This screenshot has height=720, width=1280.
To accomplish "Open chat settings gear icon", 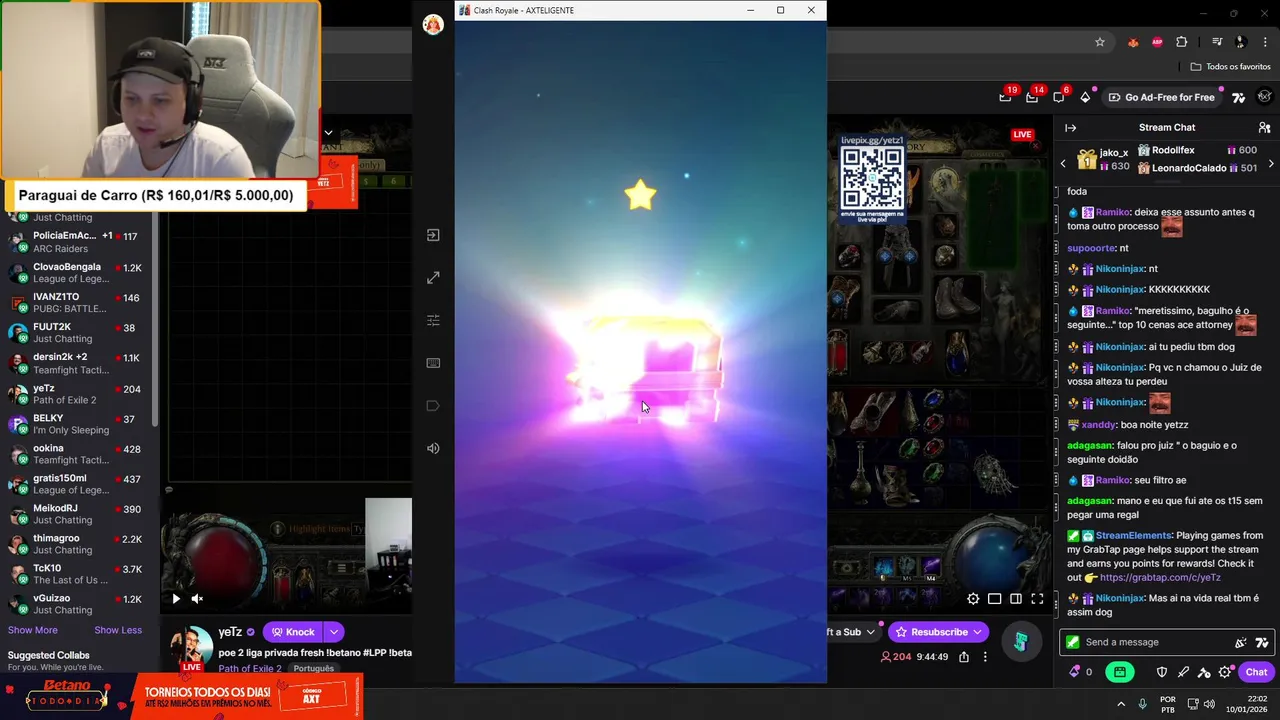I will (1225, 672).
